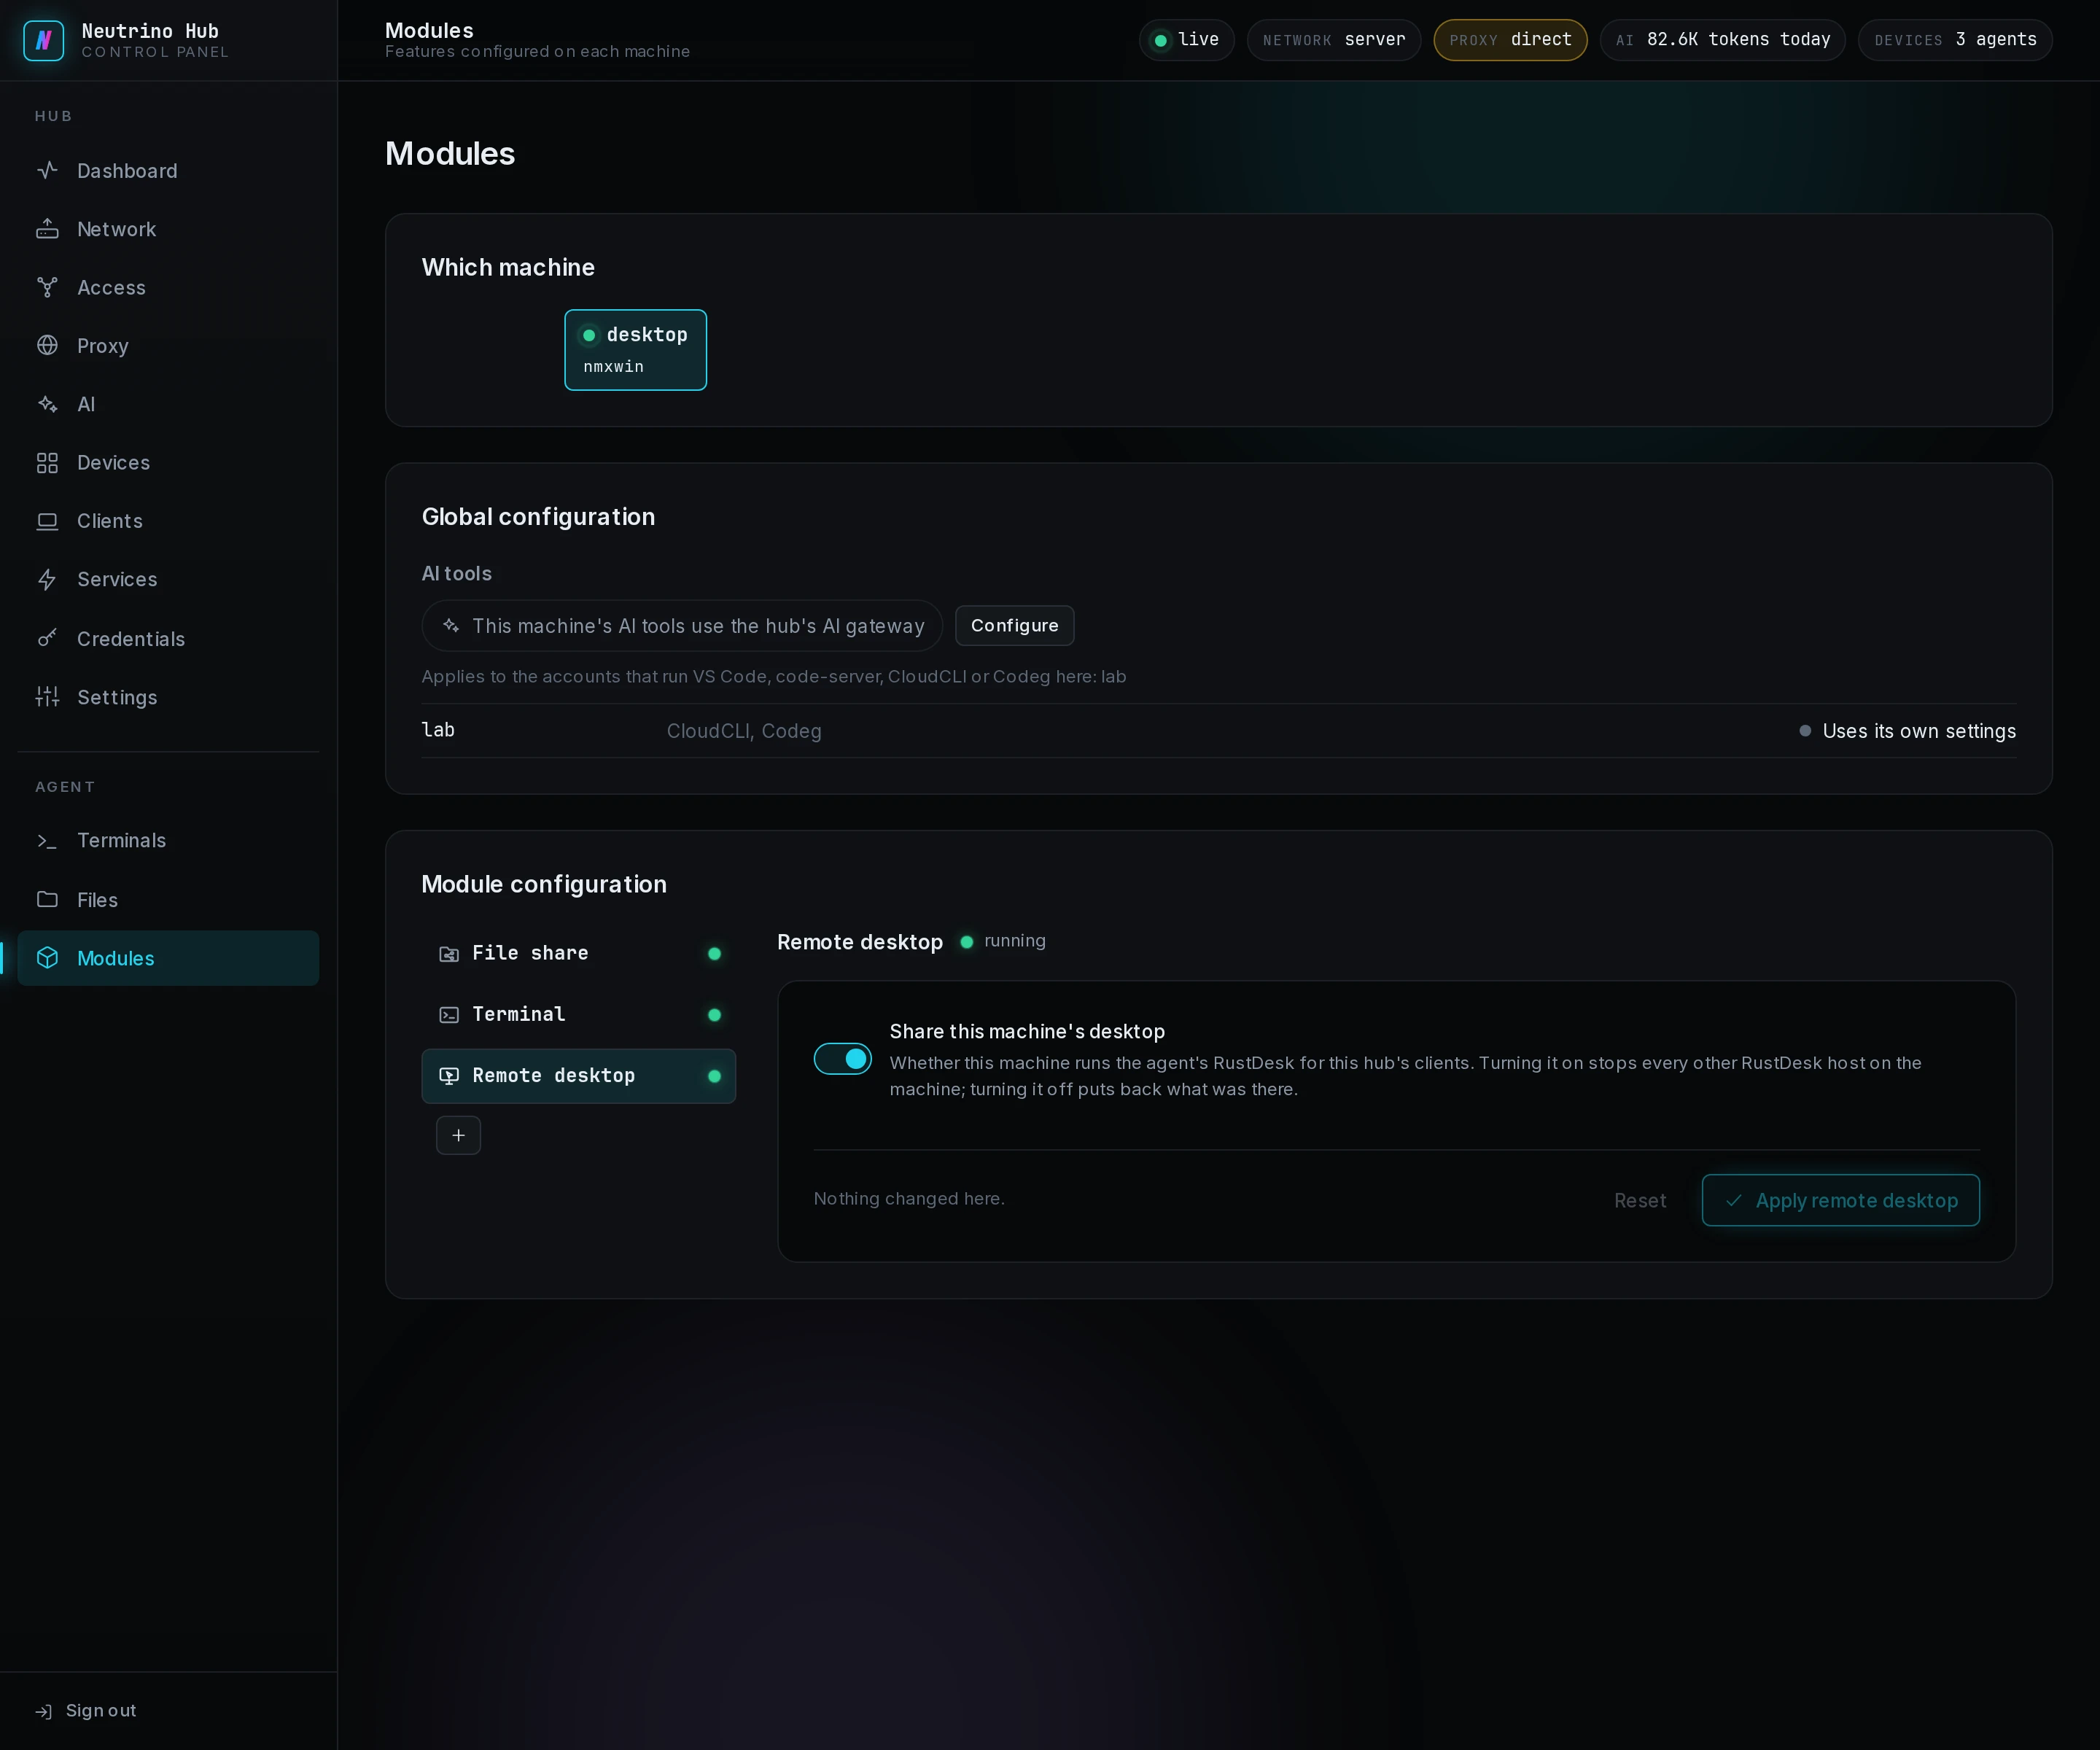Click the running status next to Remote desktop
This screenshot has height=1750, width=2100.
[x=1003, y=941]
